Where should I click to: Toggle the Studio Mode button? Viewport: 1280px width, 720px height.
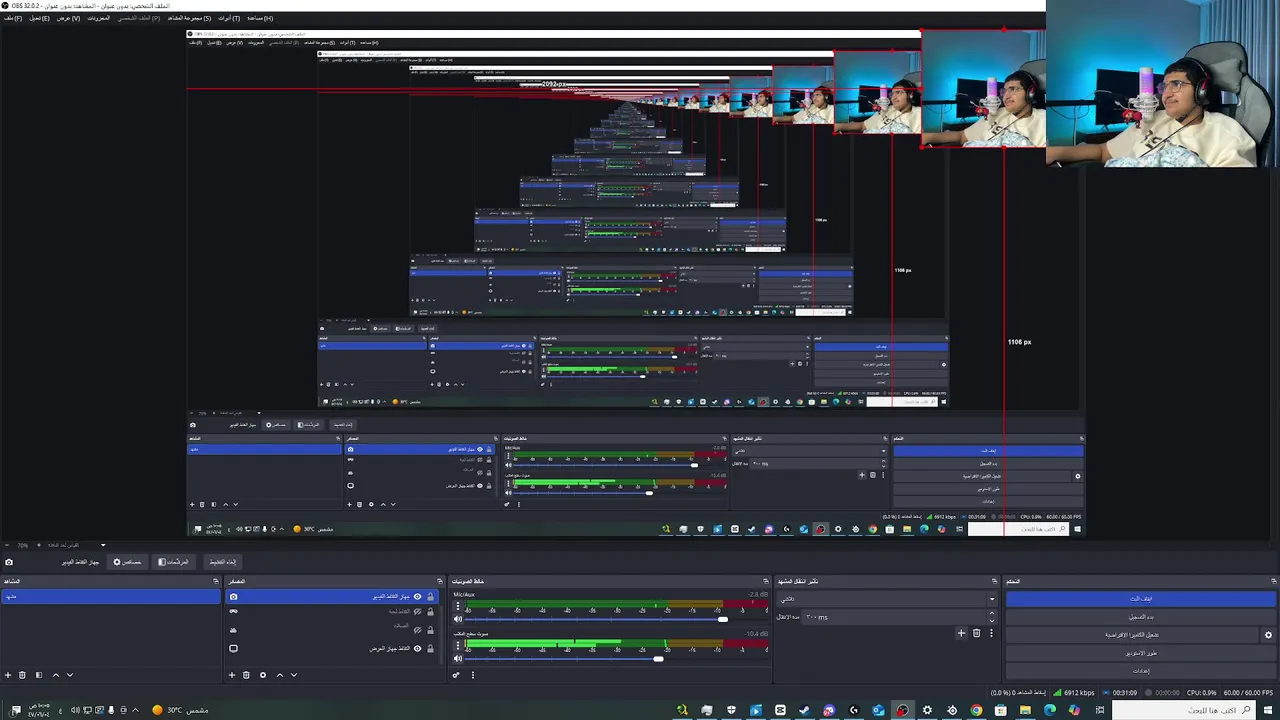click(x=1141, y=653)
